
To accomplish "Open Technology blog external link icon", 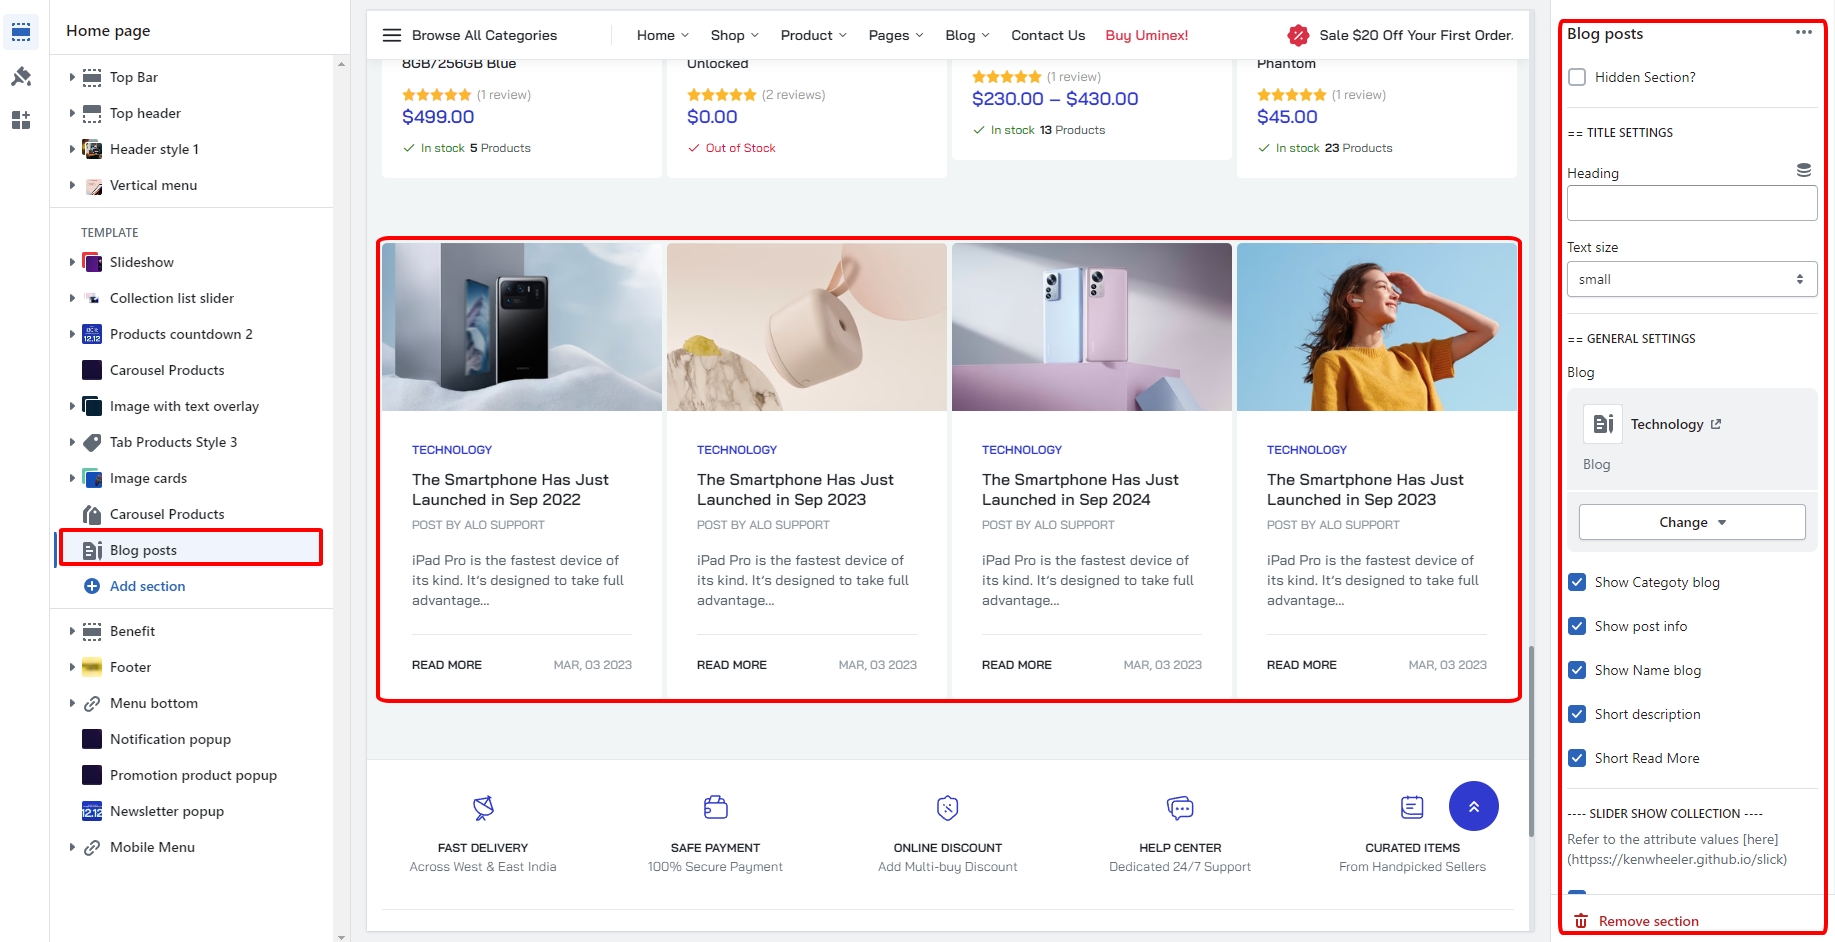I will (1716, 424).
